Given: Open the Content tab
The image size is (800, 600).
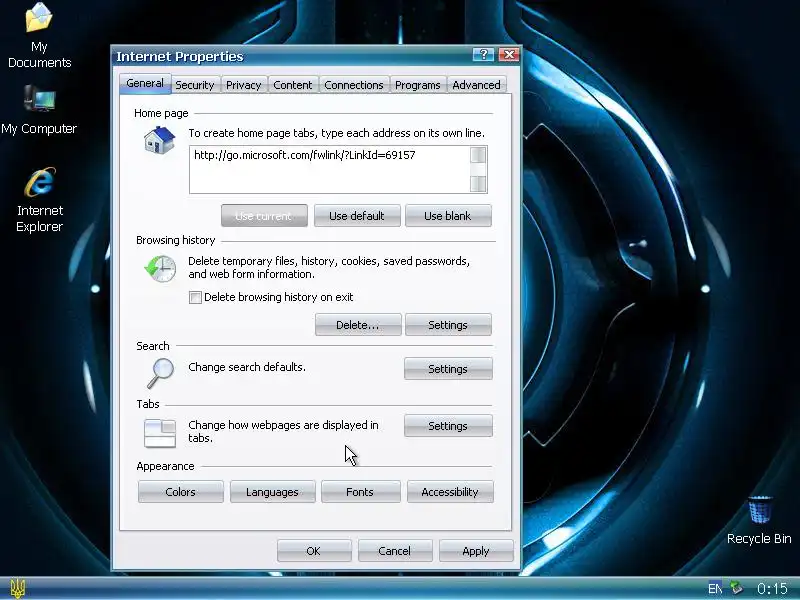Looking at the screenshot, I should pyautogui.click(x=292, y=85).
